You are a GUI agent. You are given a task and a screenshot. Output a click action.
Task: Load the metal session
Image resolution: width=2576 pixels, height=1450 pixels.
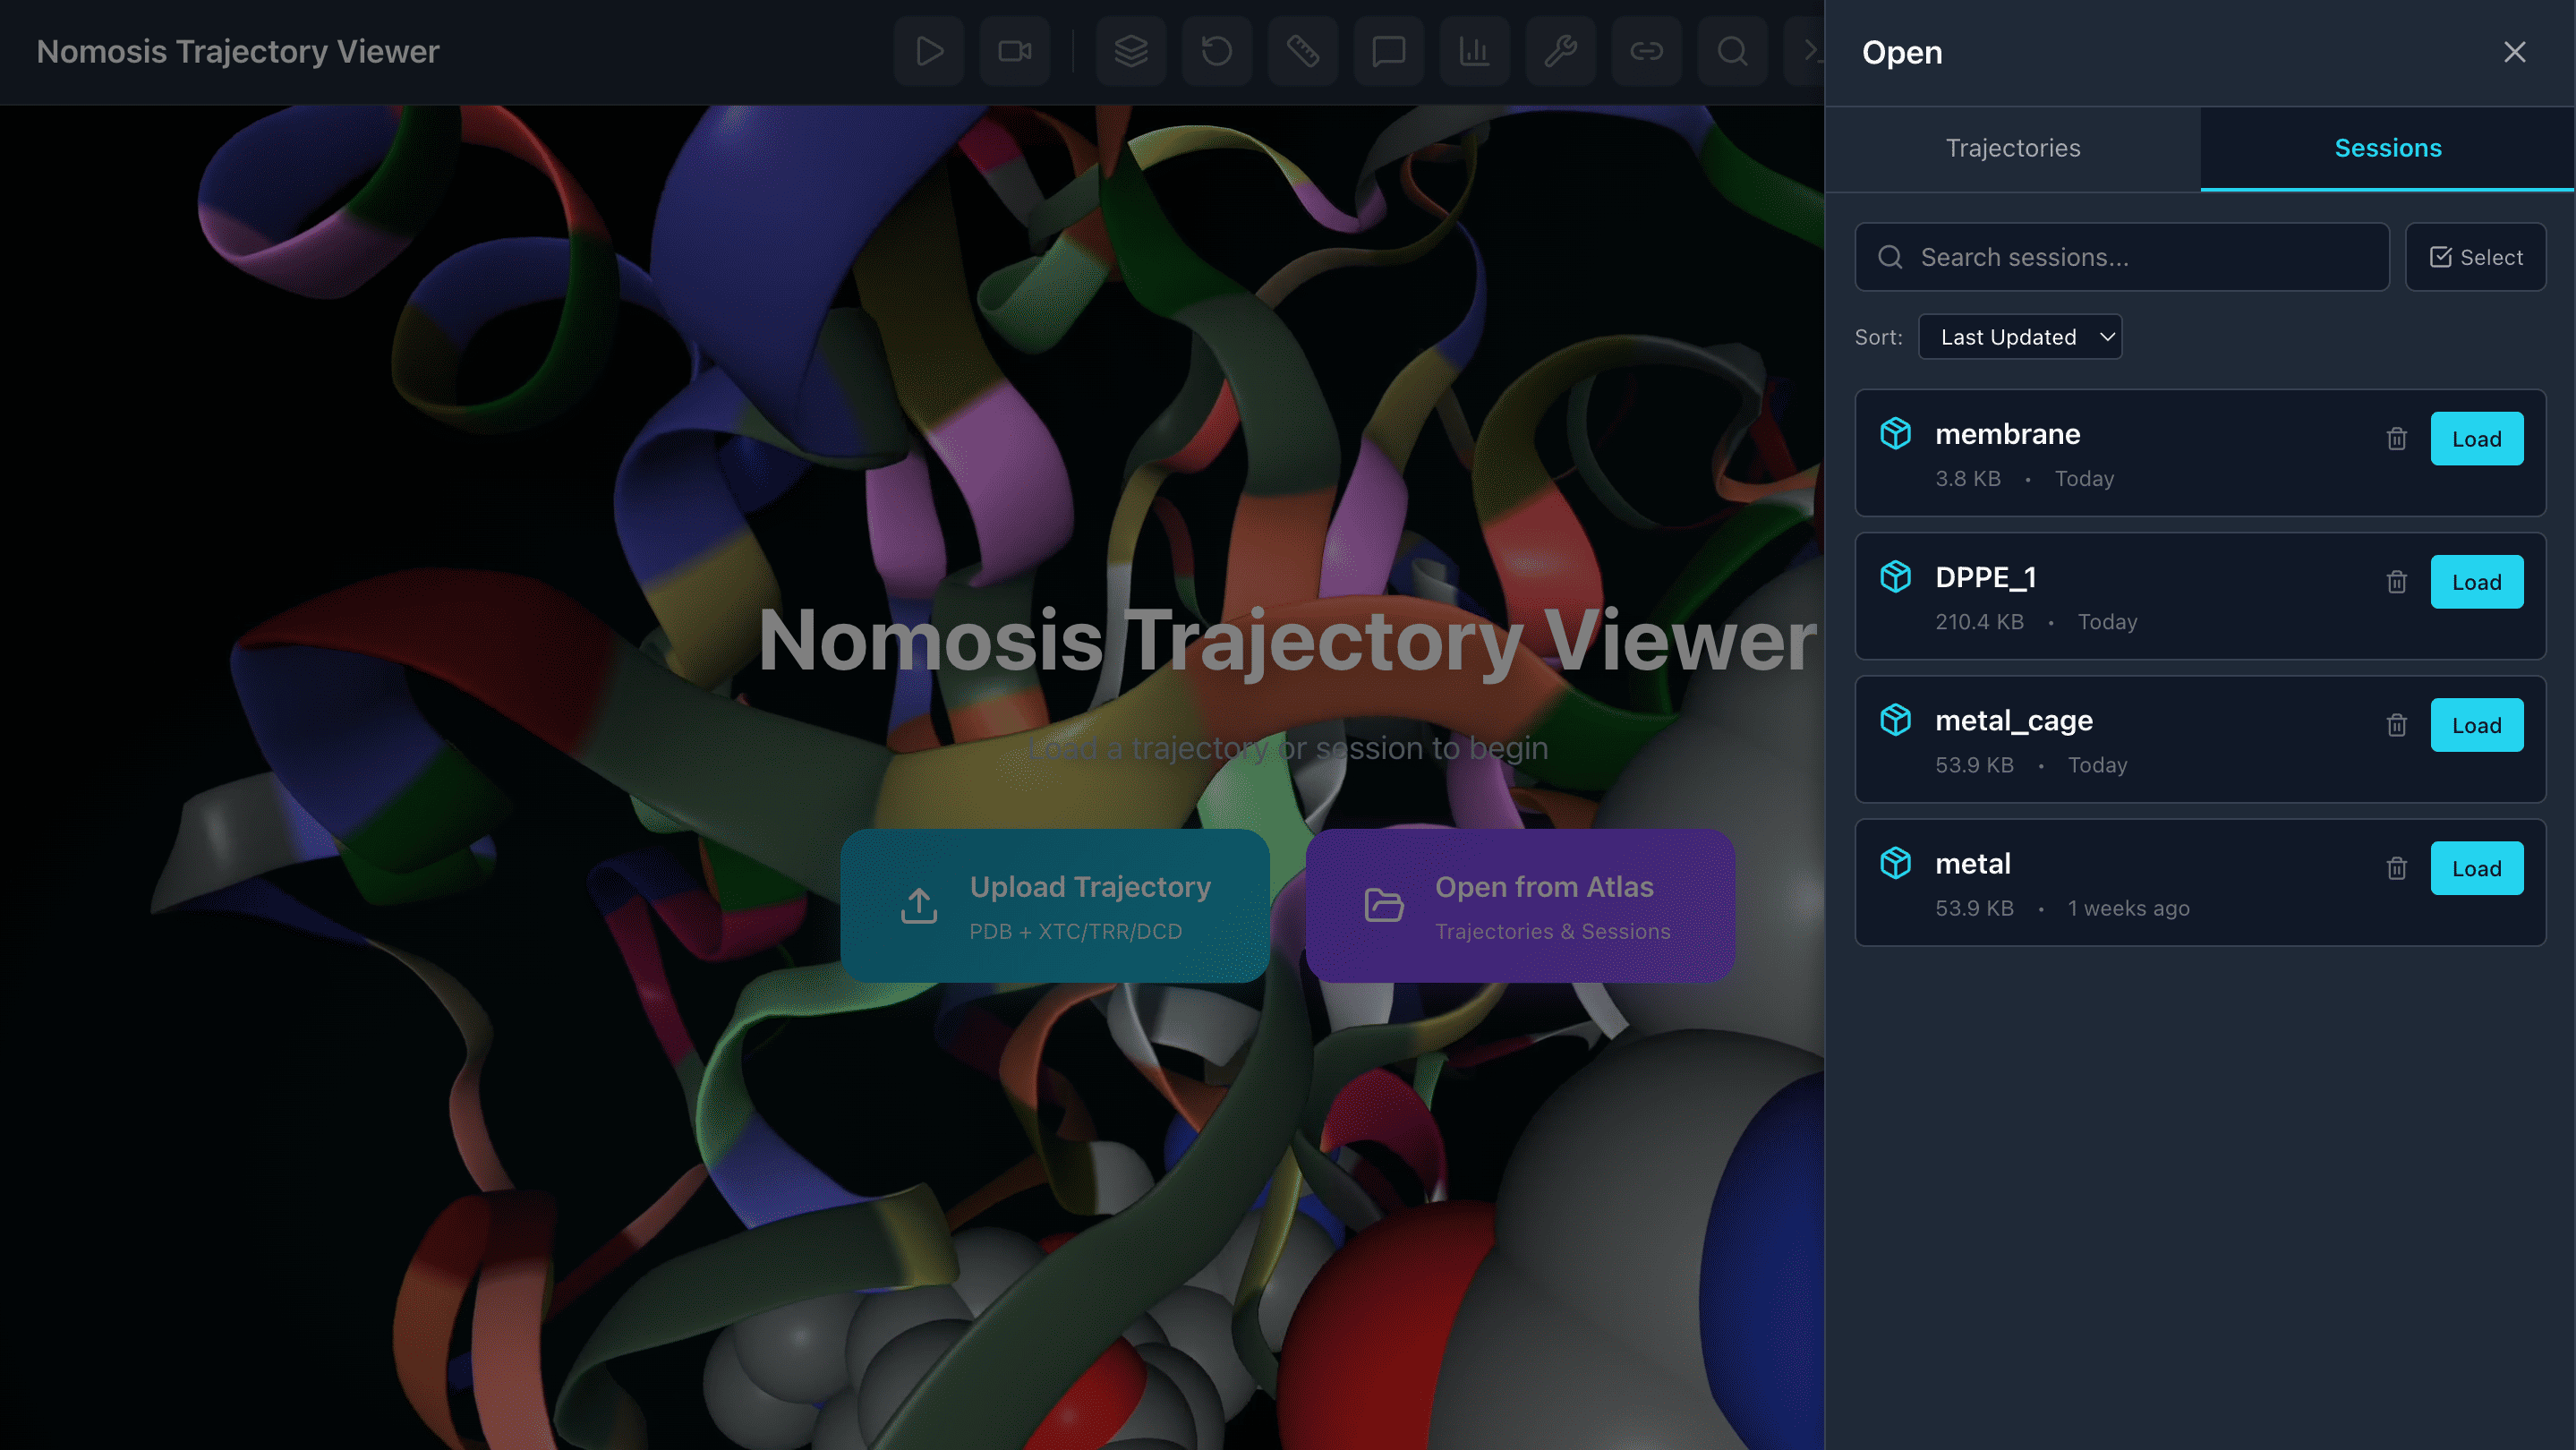[x=2476, y=869]
